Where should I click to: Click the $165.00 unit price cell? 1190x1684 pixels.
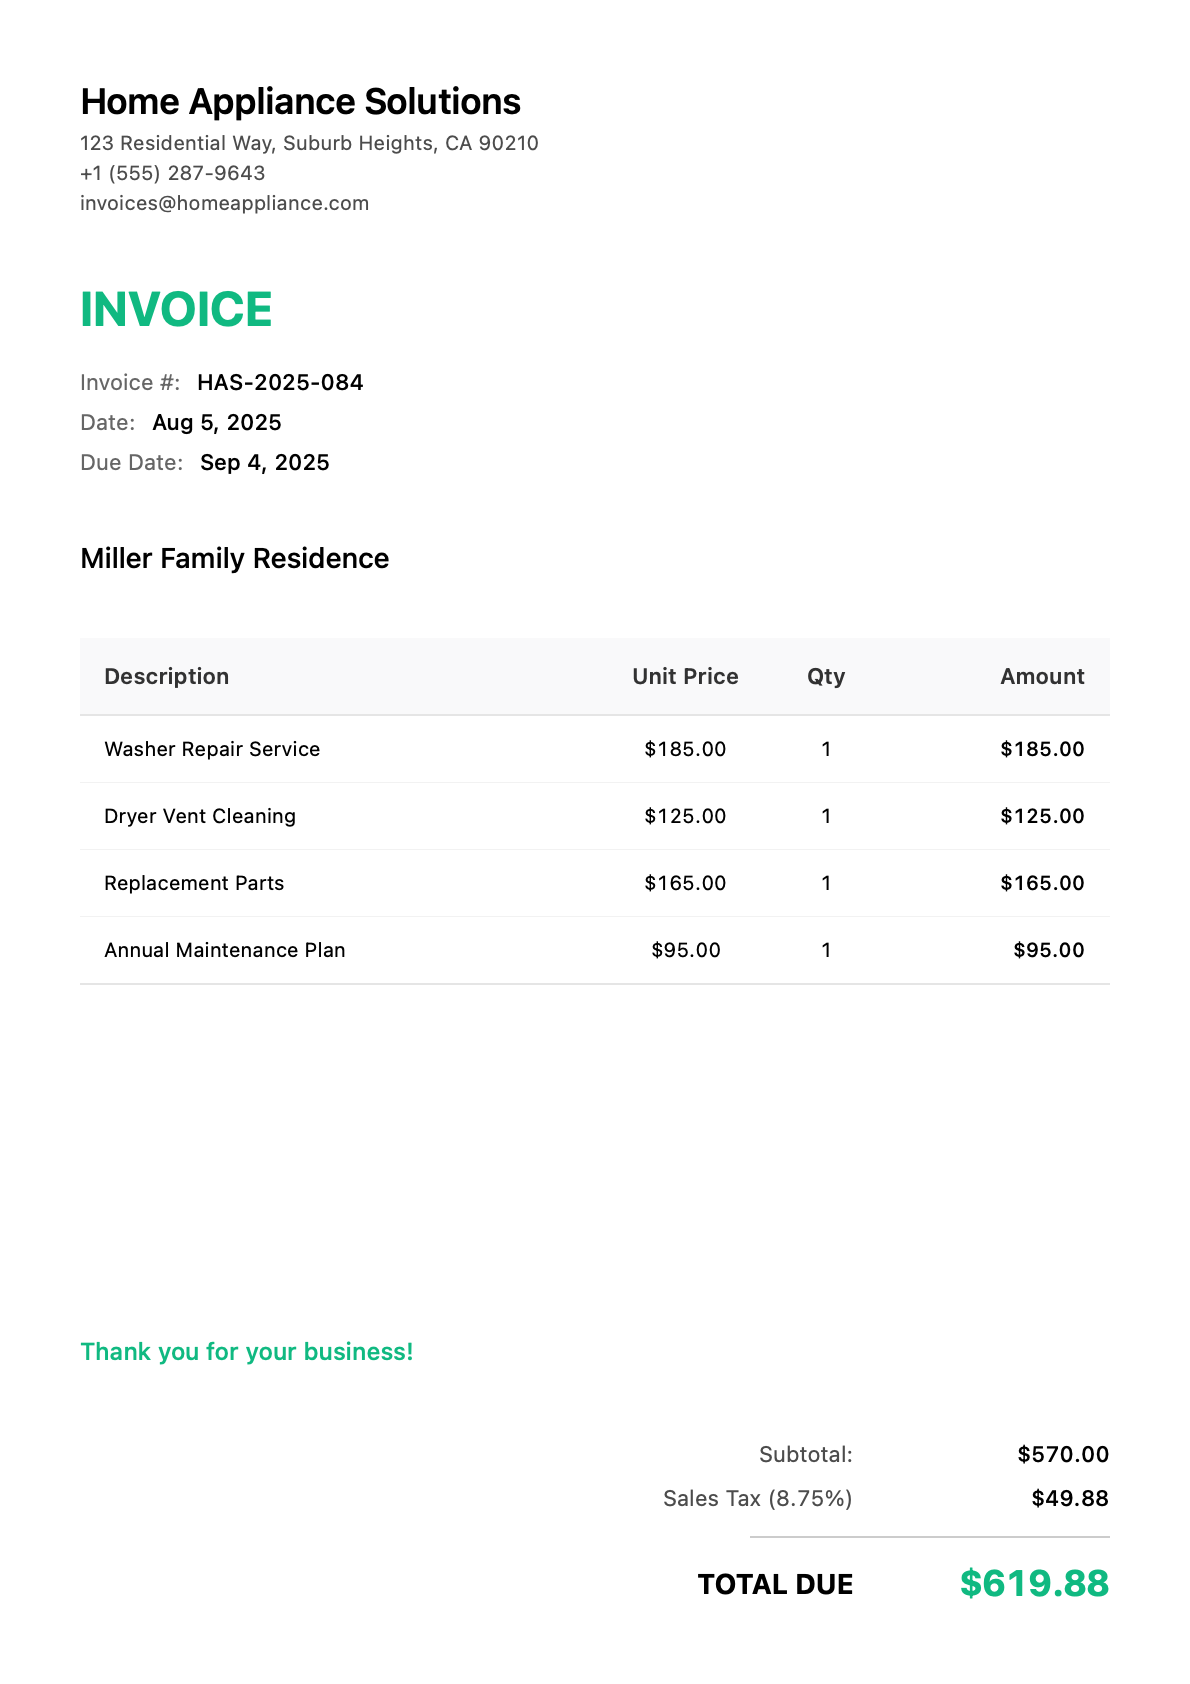tap(686, 883)
